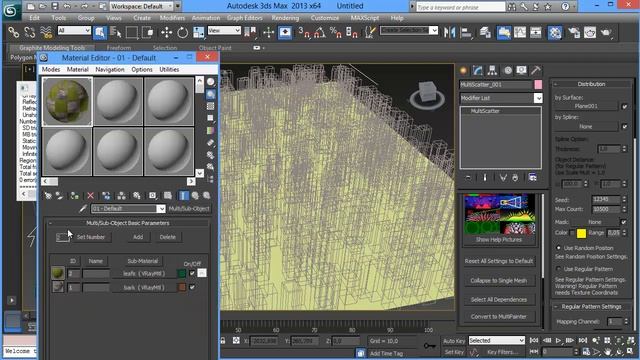Toggle the Set Key button
The image size is (640, 360).
point(454,352)
